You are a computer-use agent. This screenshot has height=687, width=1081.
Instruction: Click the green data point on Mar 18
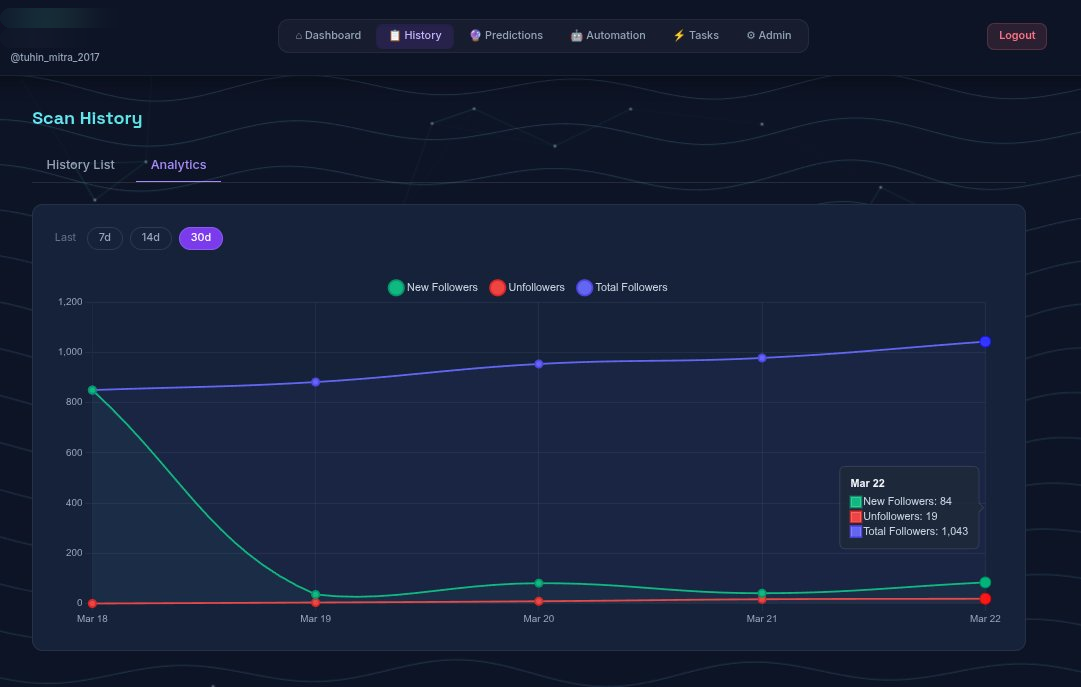(92, 389)
